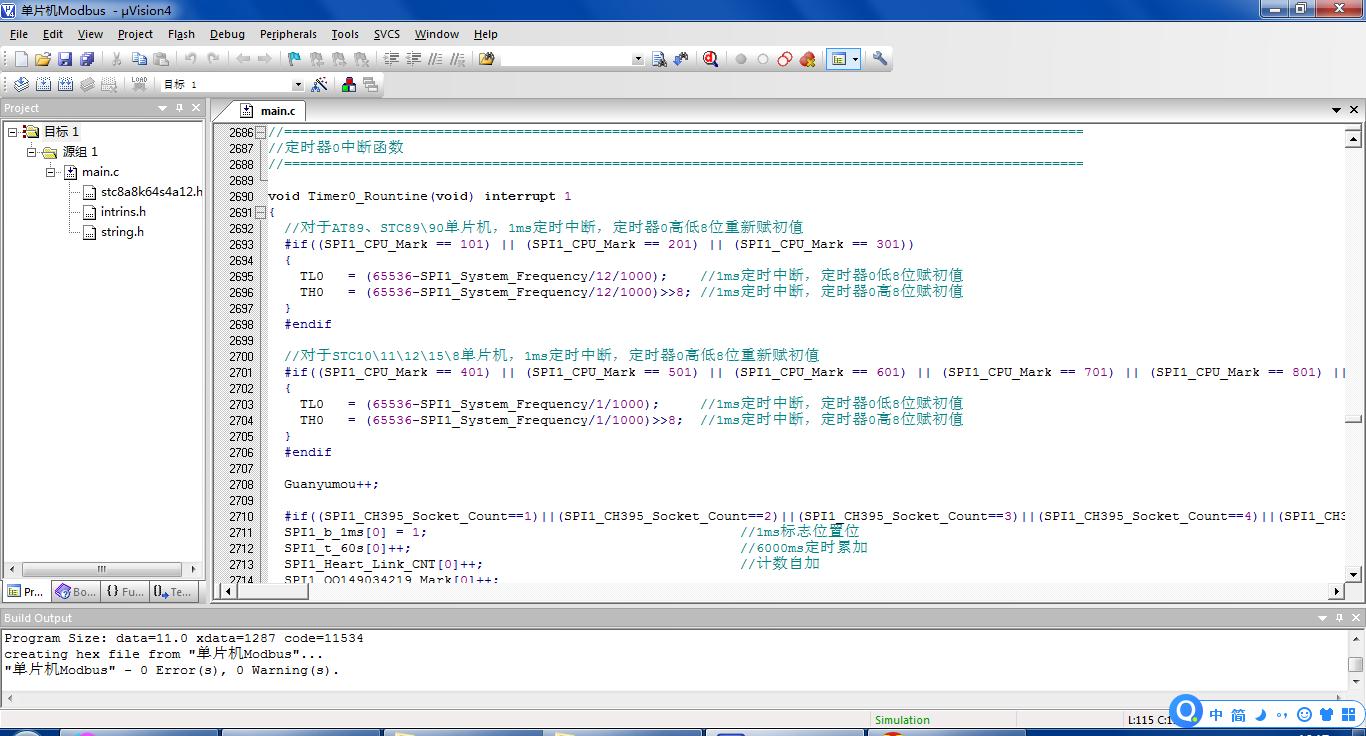The height and width of the screenshot is (736, 1366).
Task: Select main.c in project tree
Action: pos(91,172)
